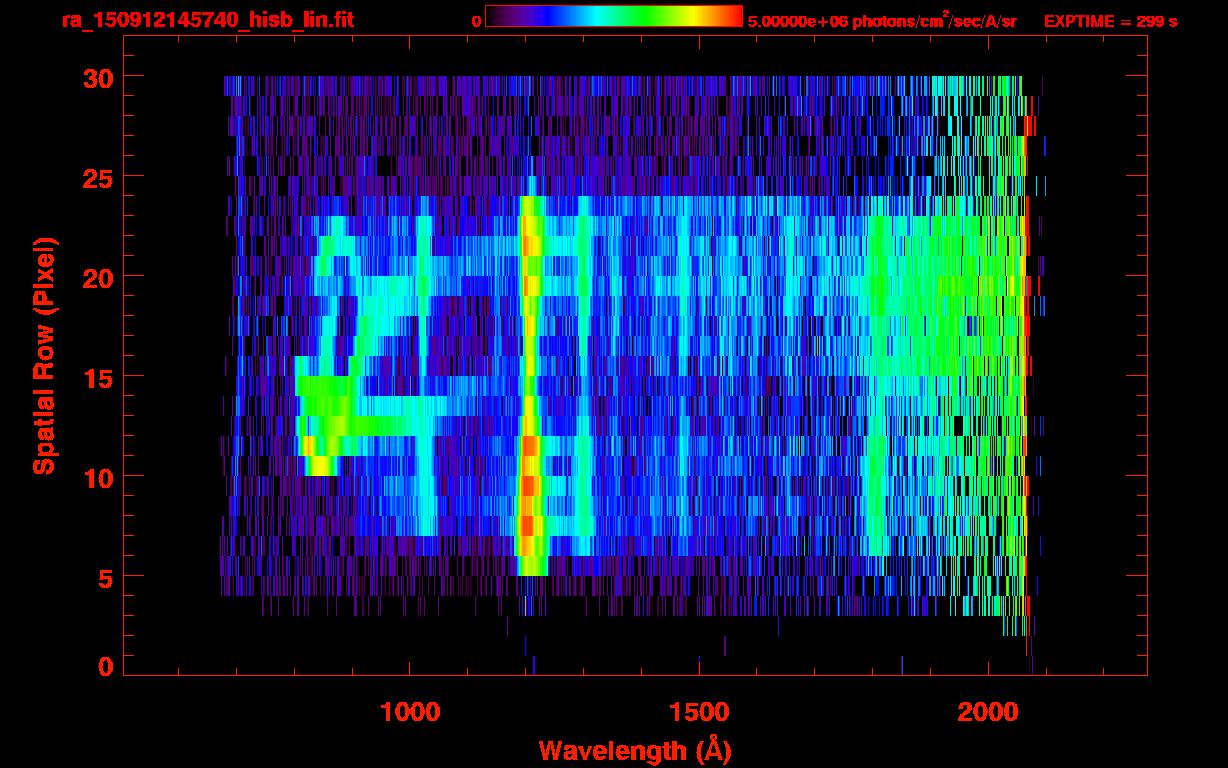This screenshot has height=768, width=1228.
Task: Click the 1000 wavelength tick label
Action: point(409,712)
